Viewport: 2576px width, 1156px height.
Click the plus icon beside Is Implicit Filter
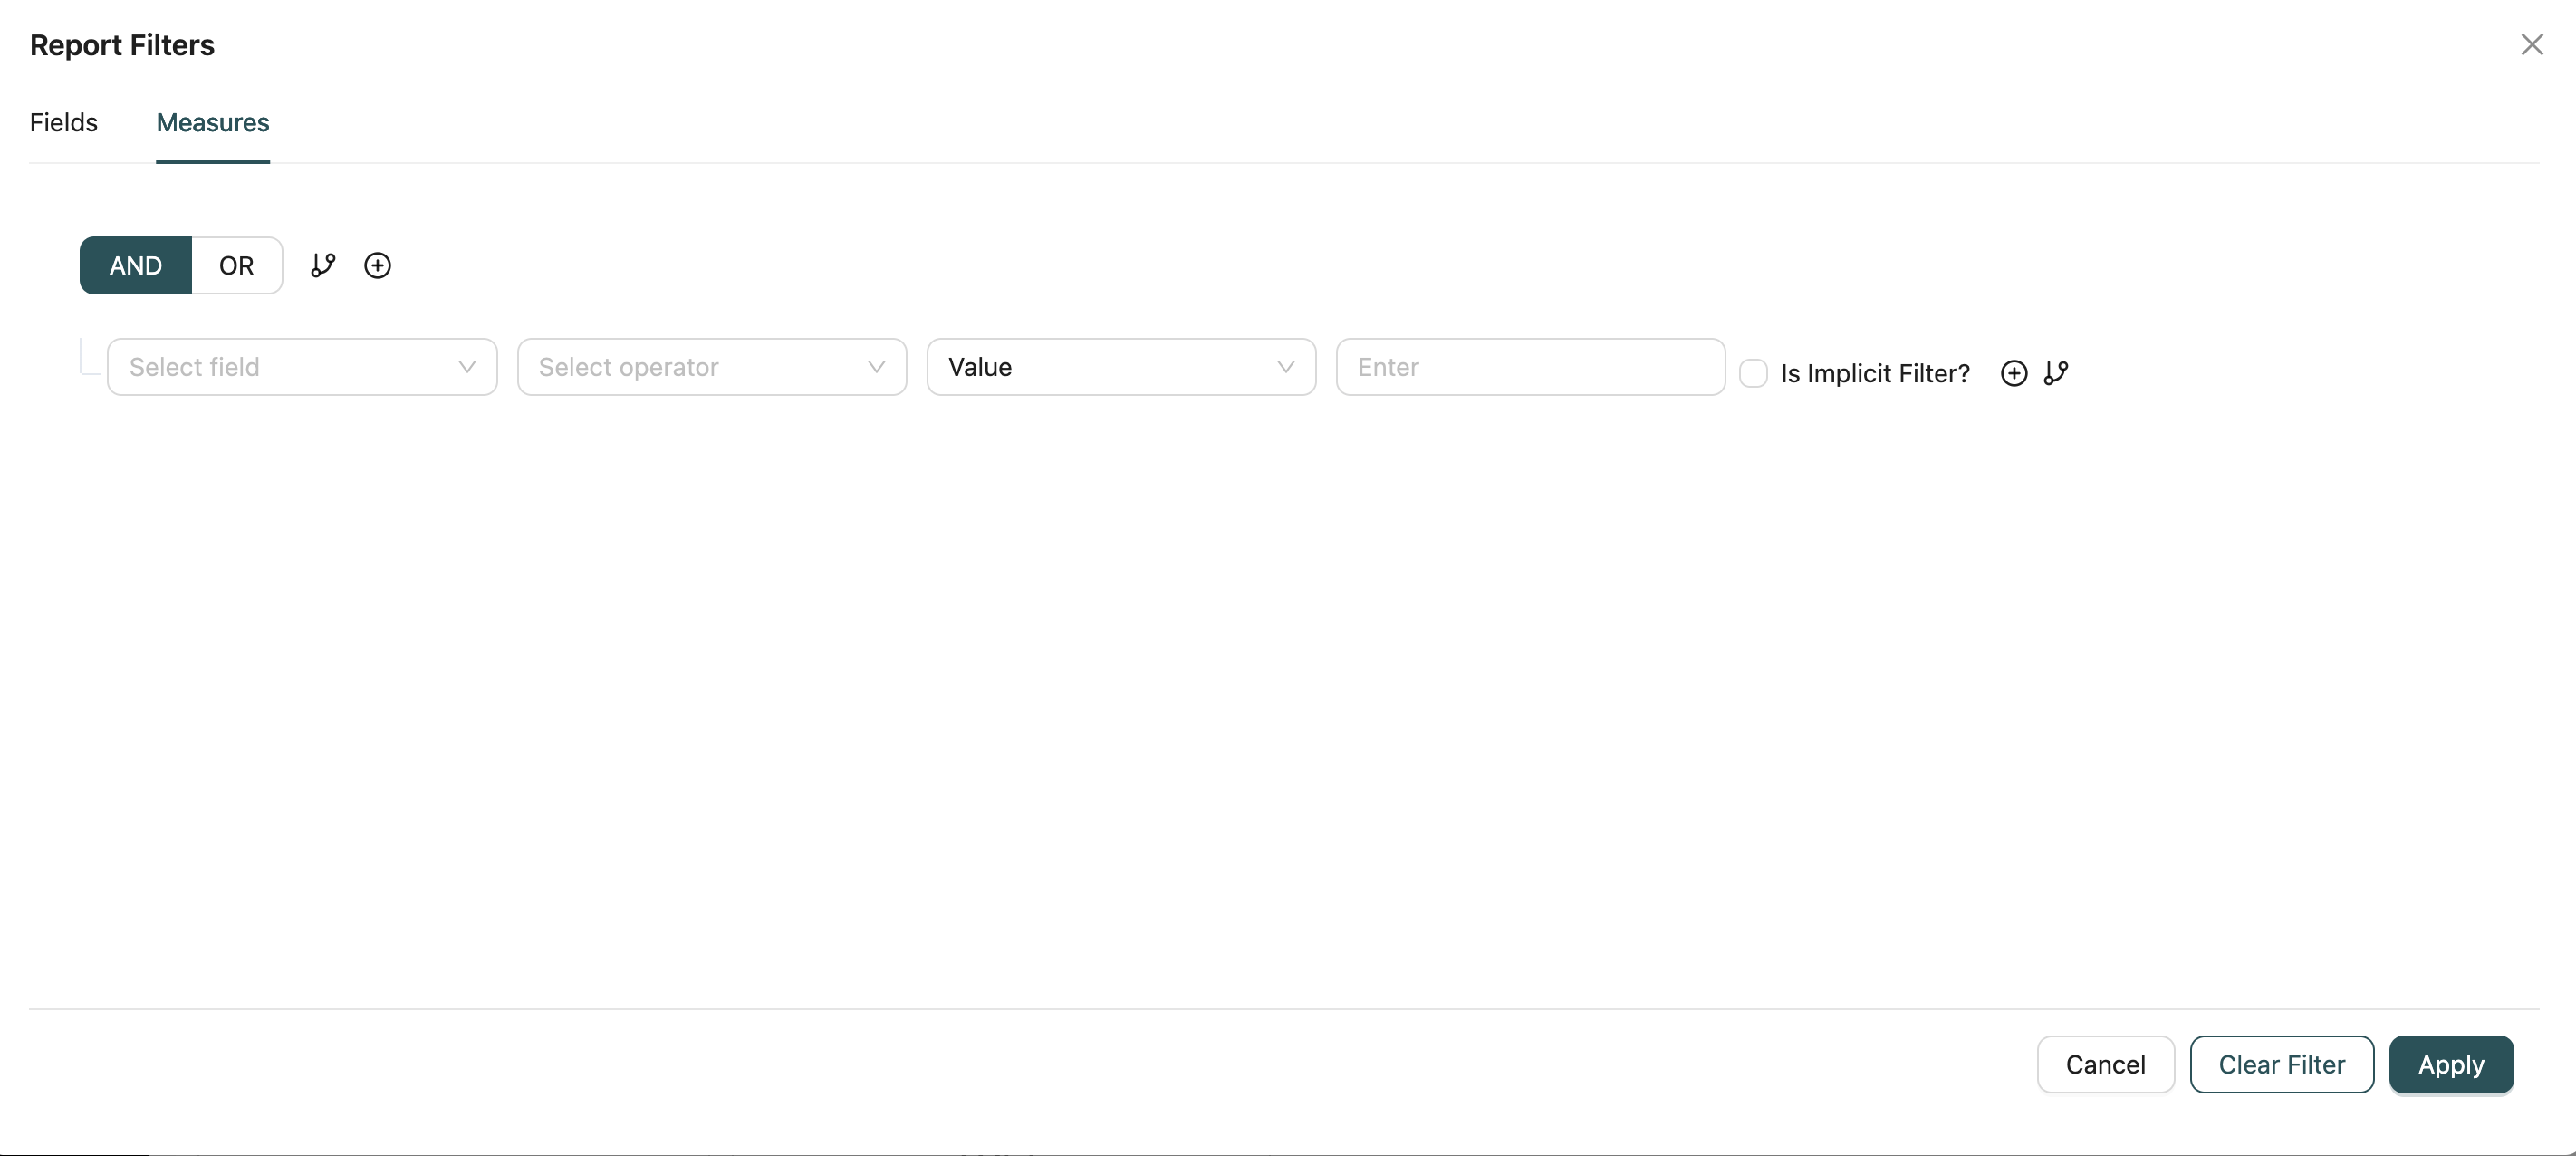(2014, 373)
